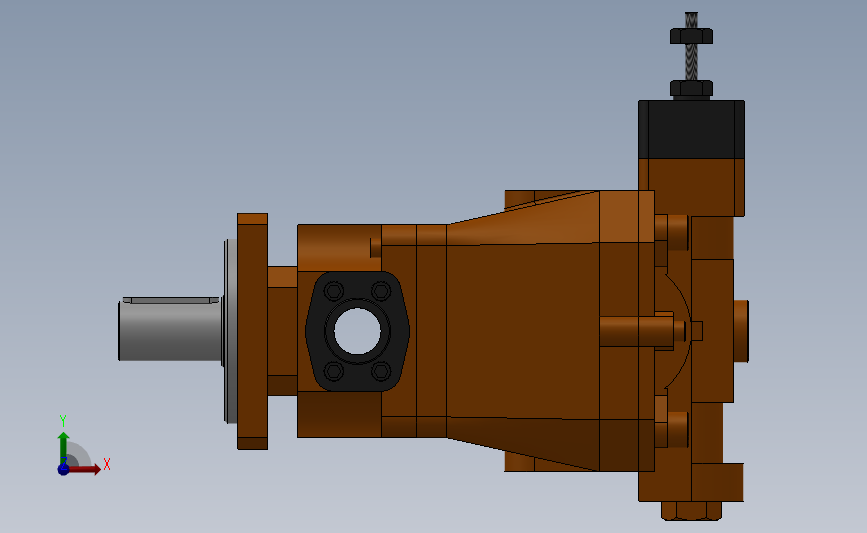Select the black port flange face
The width and height of the screenshot is (867, 533).
[x=358, y=331]
